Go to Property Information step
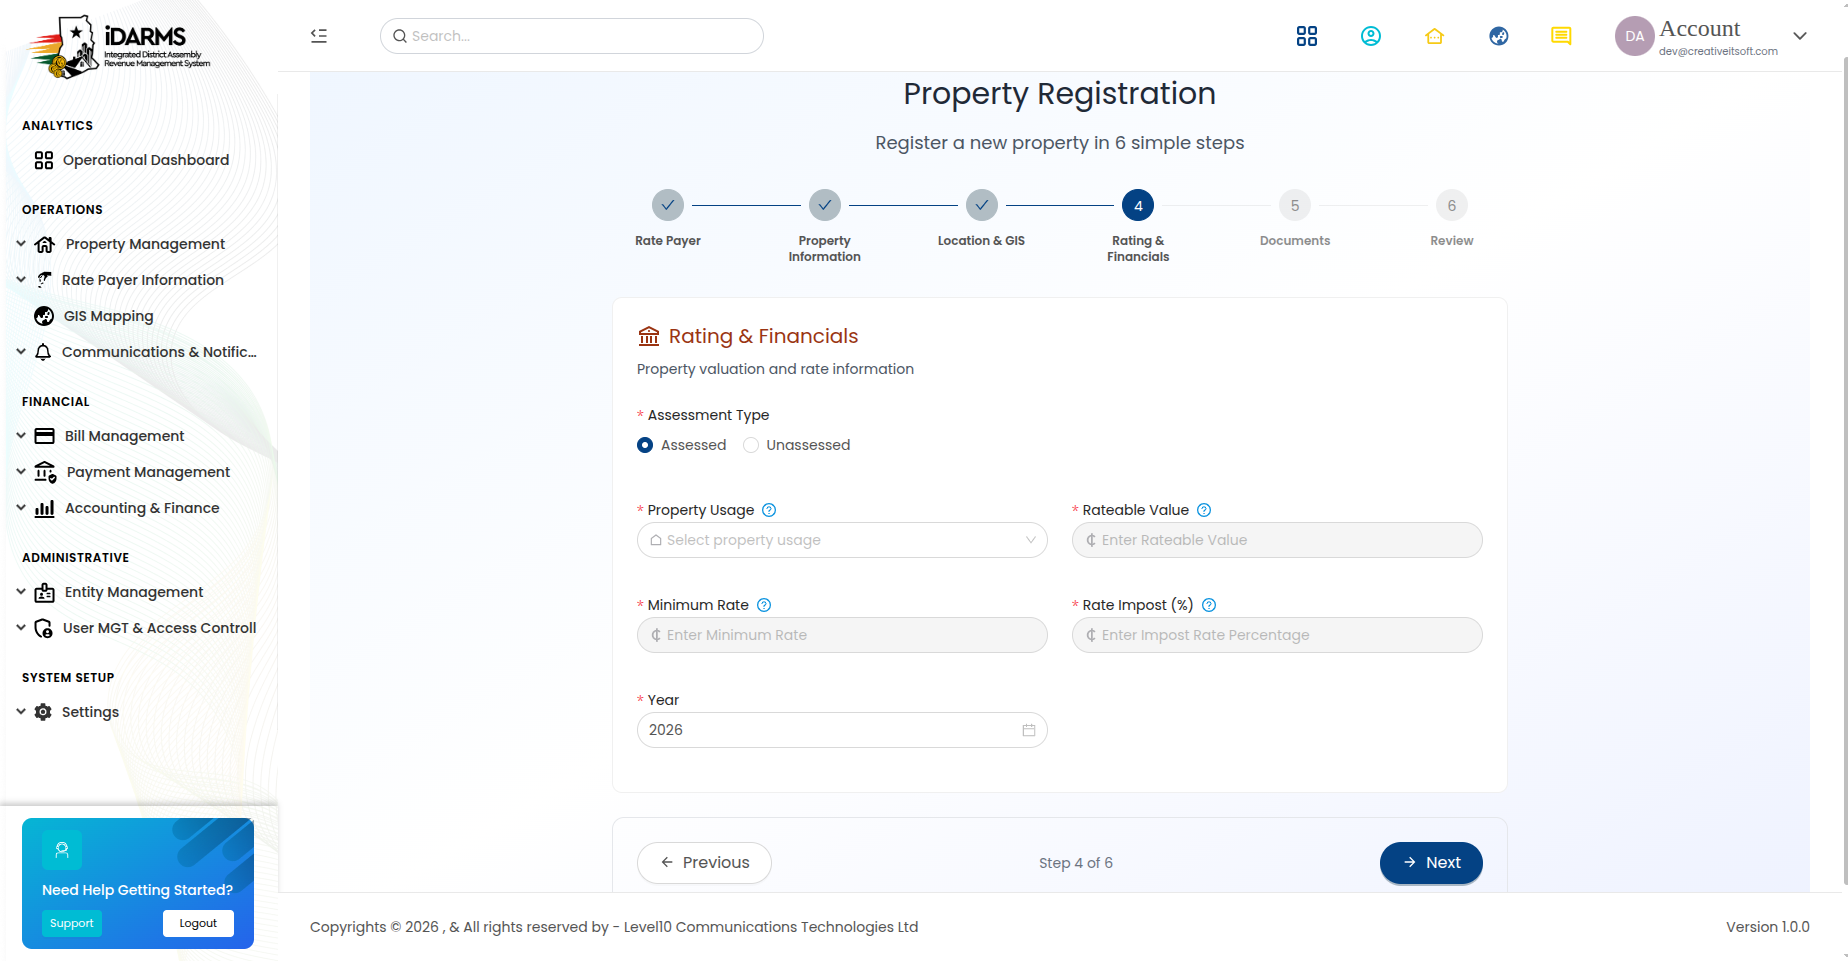The width and height of the screenshot is (1848, 961). point(825,205)
